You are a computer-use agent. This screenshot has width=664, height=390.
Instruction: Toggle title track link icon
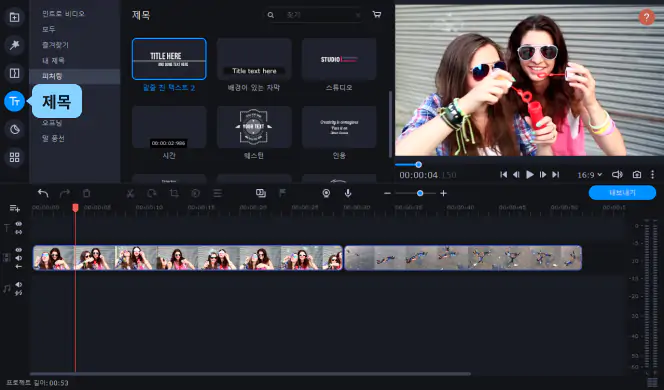point(19,232)
